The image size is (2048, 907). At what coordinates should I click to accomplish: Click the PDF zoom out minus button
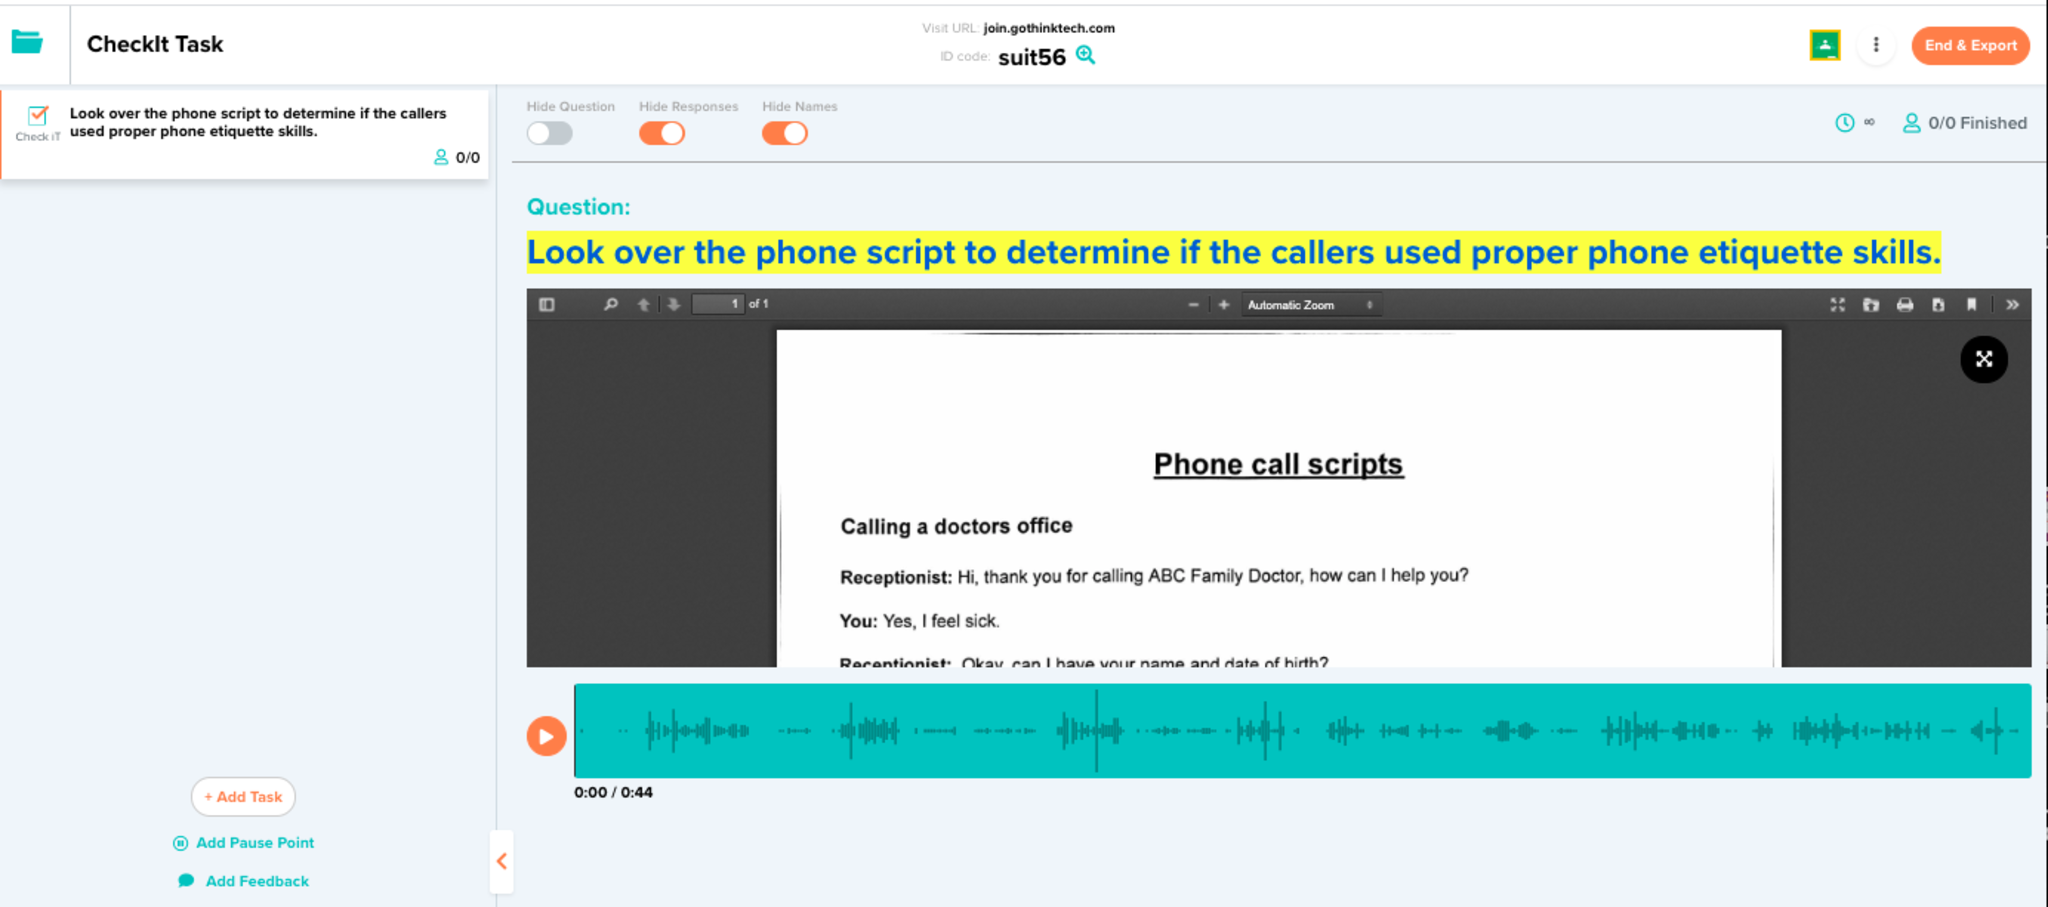[1193, 305]
